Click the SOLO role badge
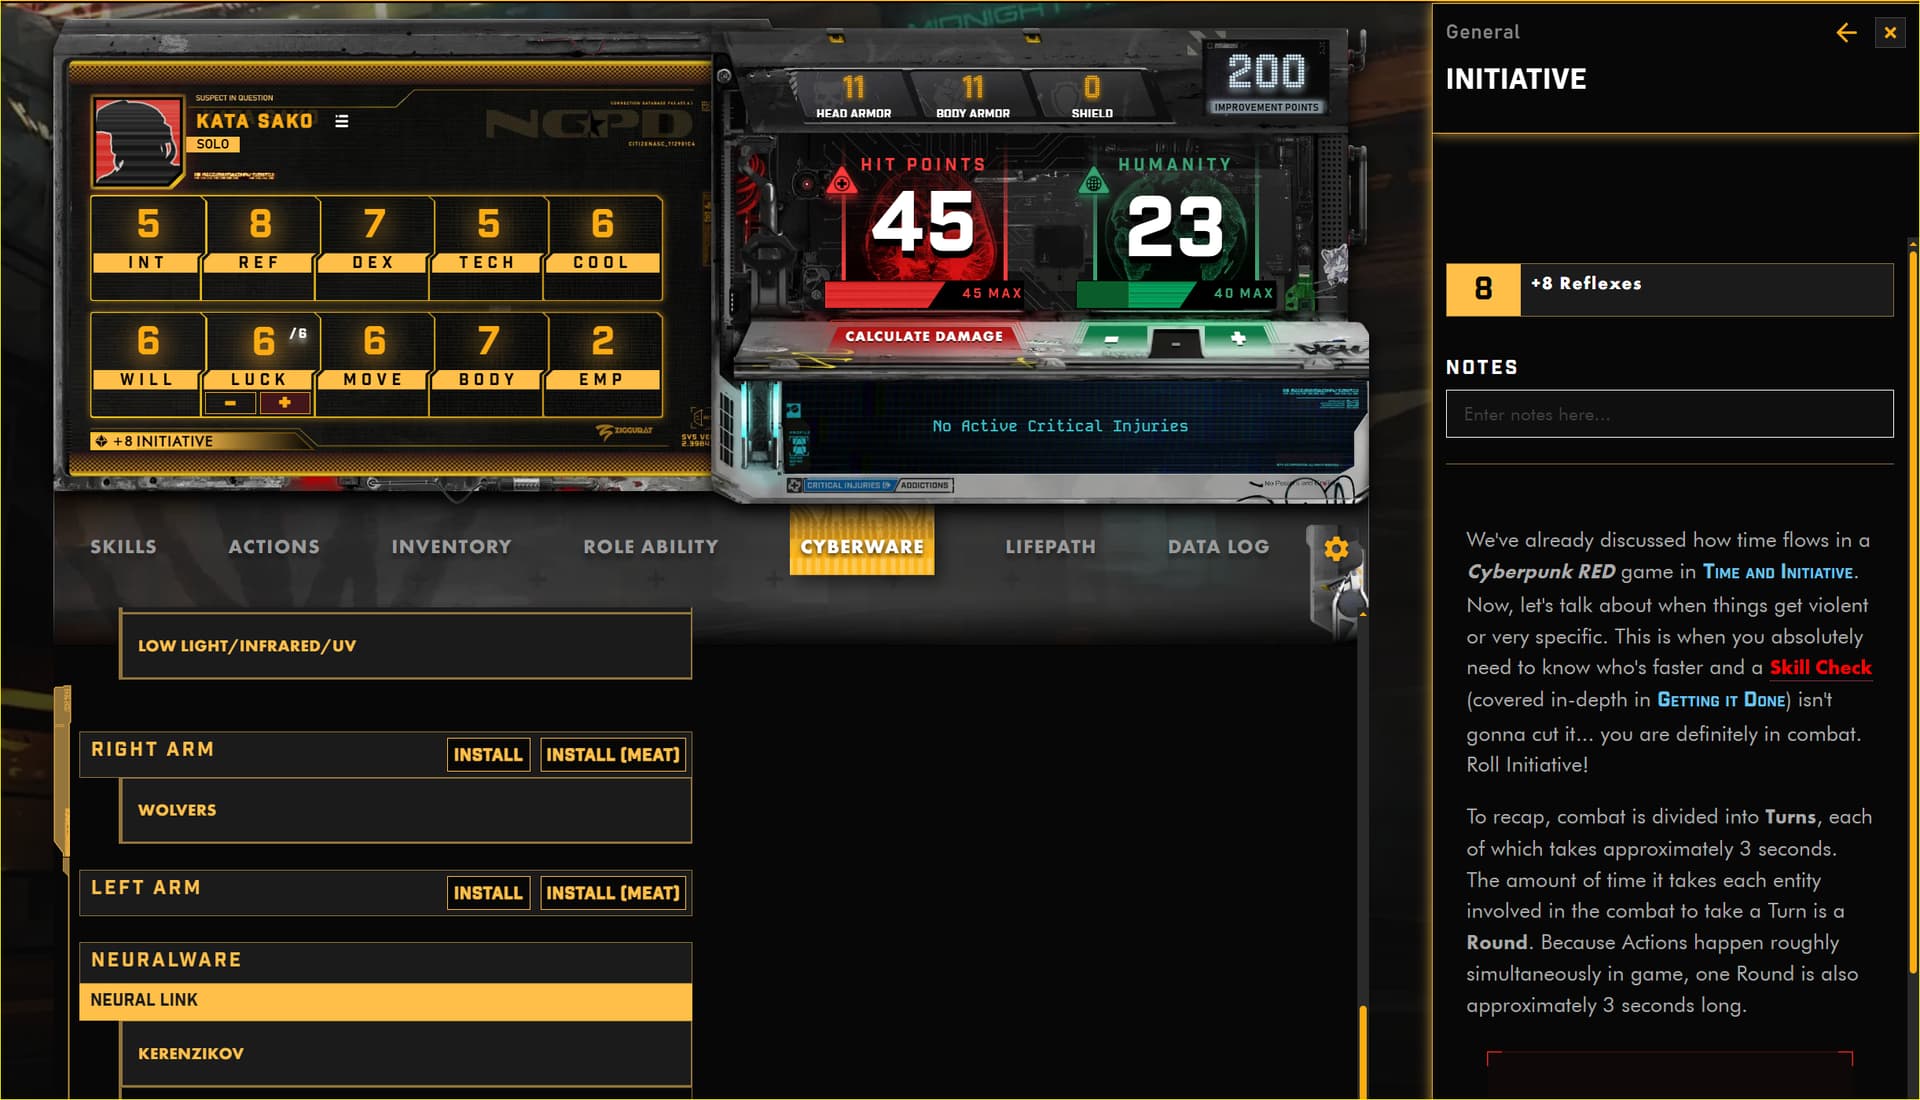Viewport: 1920px width, 1100px height. [212, 144]
